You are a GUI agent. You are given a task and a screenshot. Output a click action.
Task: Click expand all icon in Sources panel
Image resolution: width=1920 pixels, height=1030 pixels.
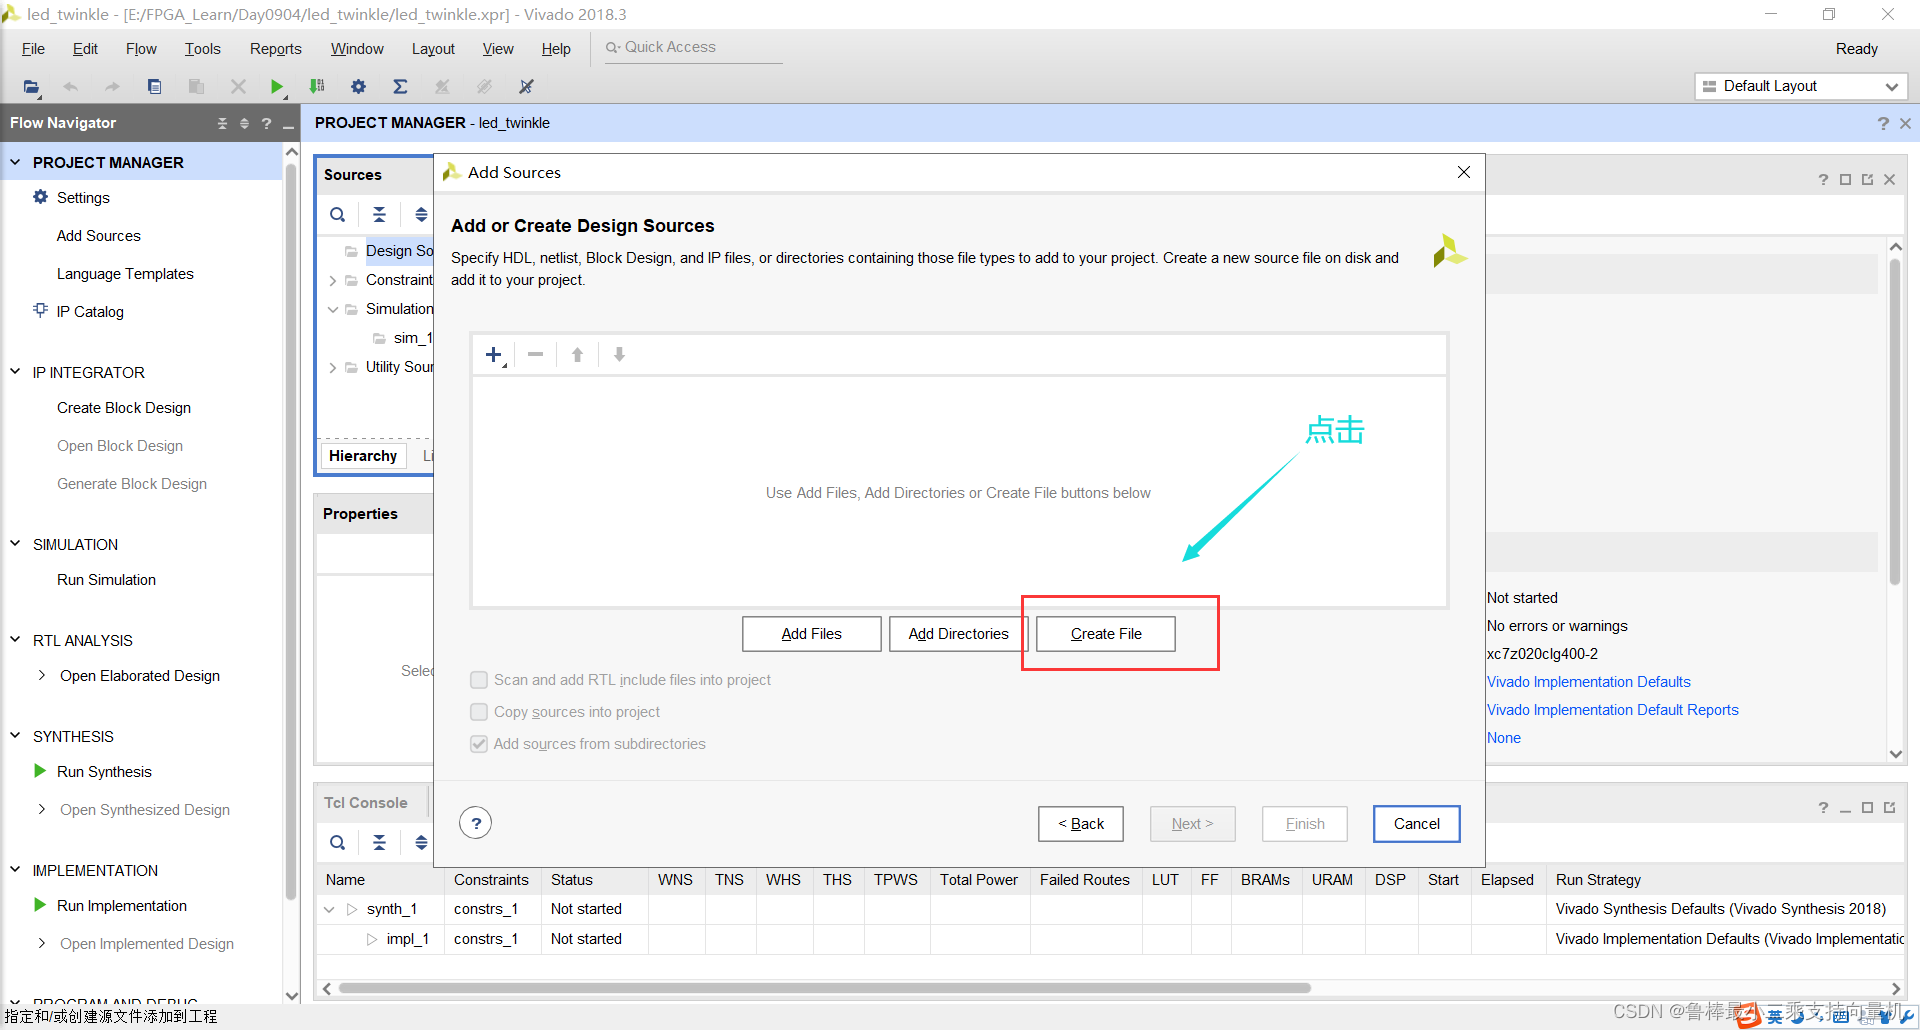pos(421,214)
